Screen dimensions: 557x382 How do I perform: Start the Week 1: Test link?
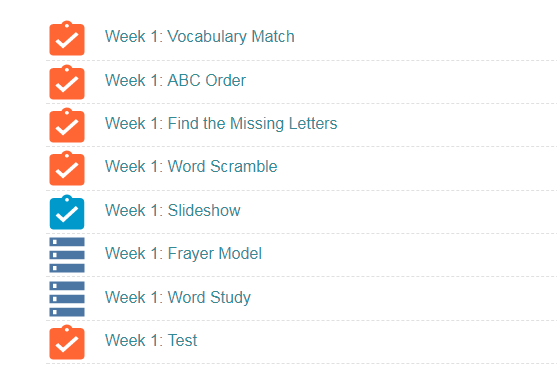coord(151,340)
